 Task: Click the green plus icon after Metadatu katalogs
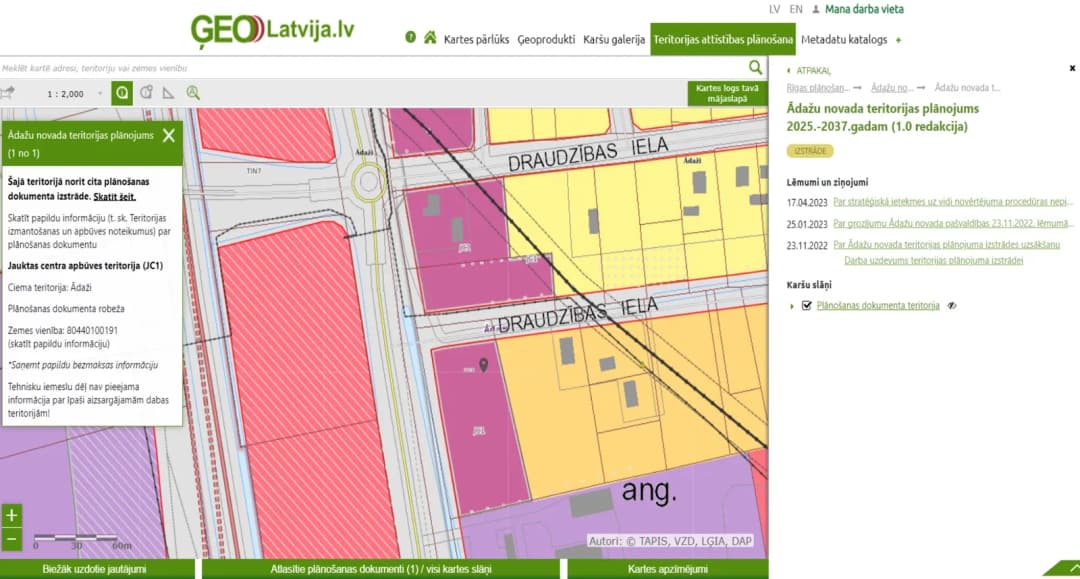tap(898, 40)
